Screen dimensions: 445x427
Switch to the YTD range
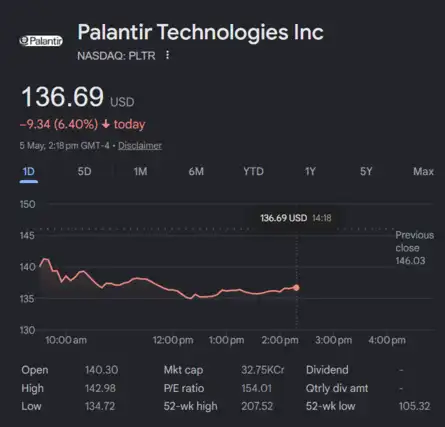[253, 172]
